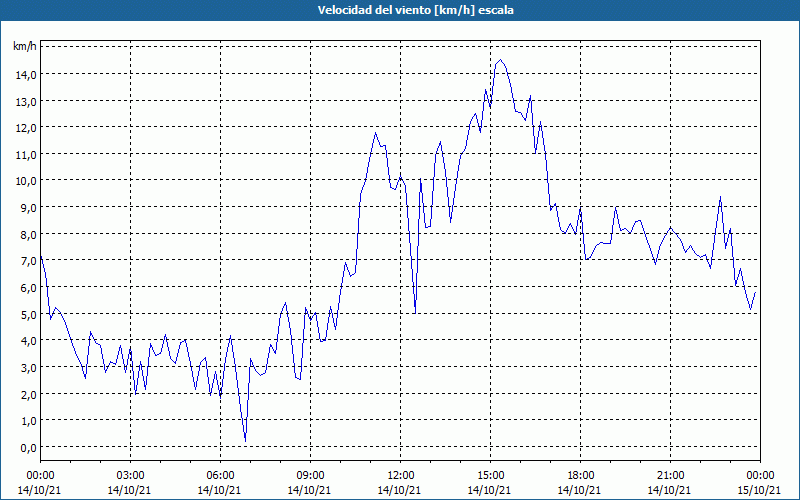800x500 pixels.
Task: Select the '10,0' y-axis value
Action: [26, 181]
